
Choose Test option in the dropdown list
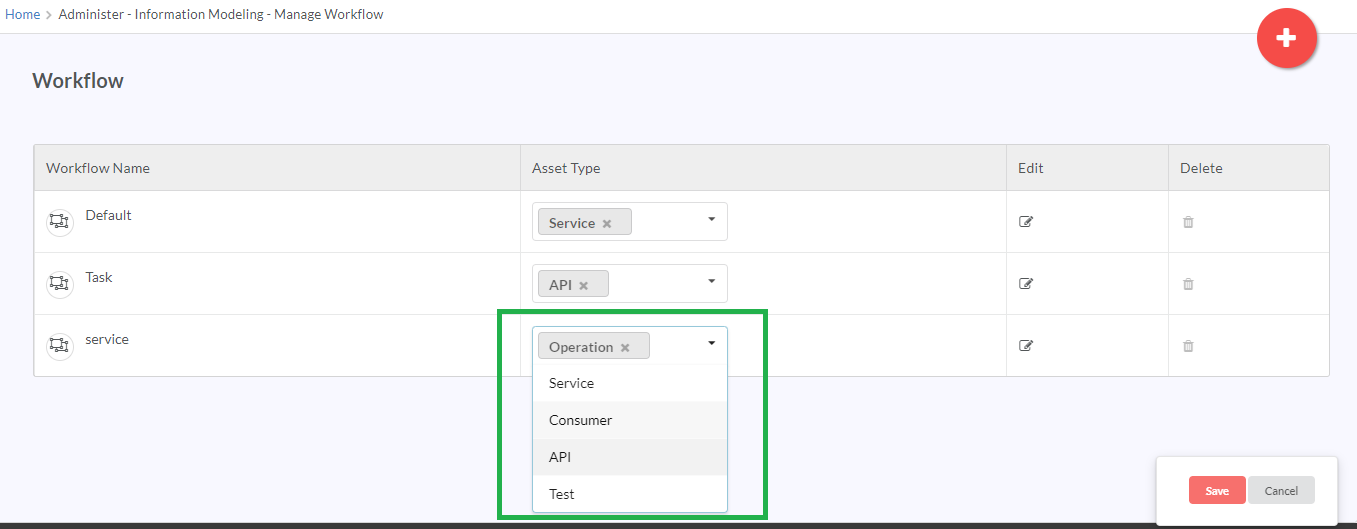pyautogui.click(x=630, y=494)
